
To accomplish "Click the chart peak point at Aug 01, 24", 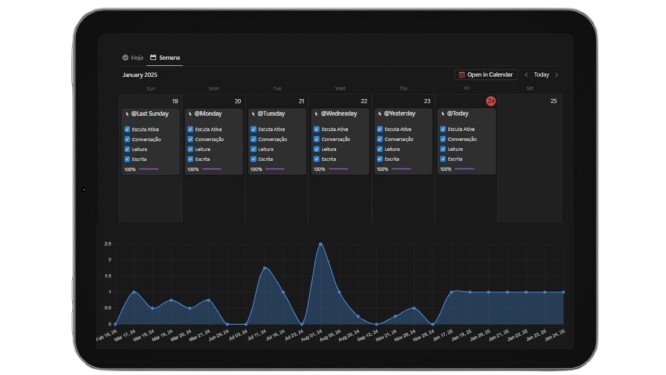I will (x=321, y=244).
